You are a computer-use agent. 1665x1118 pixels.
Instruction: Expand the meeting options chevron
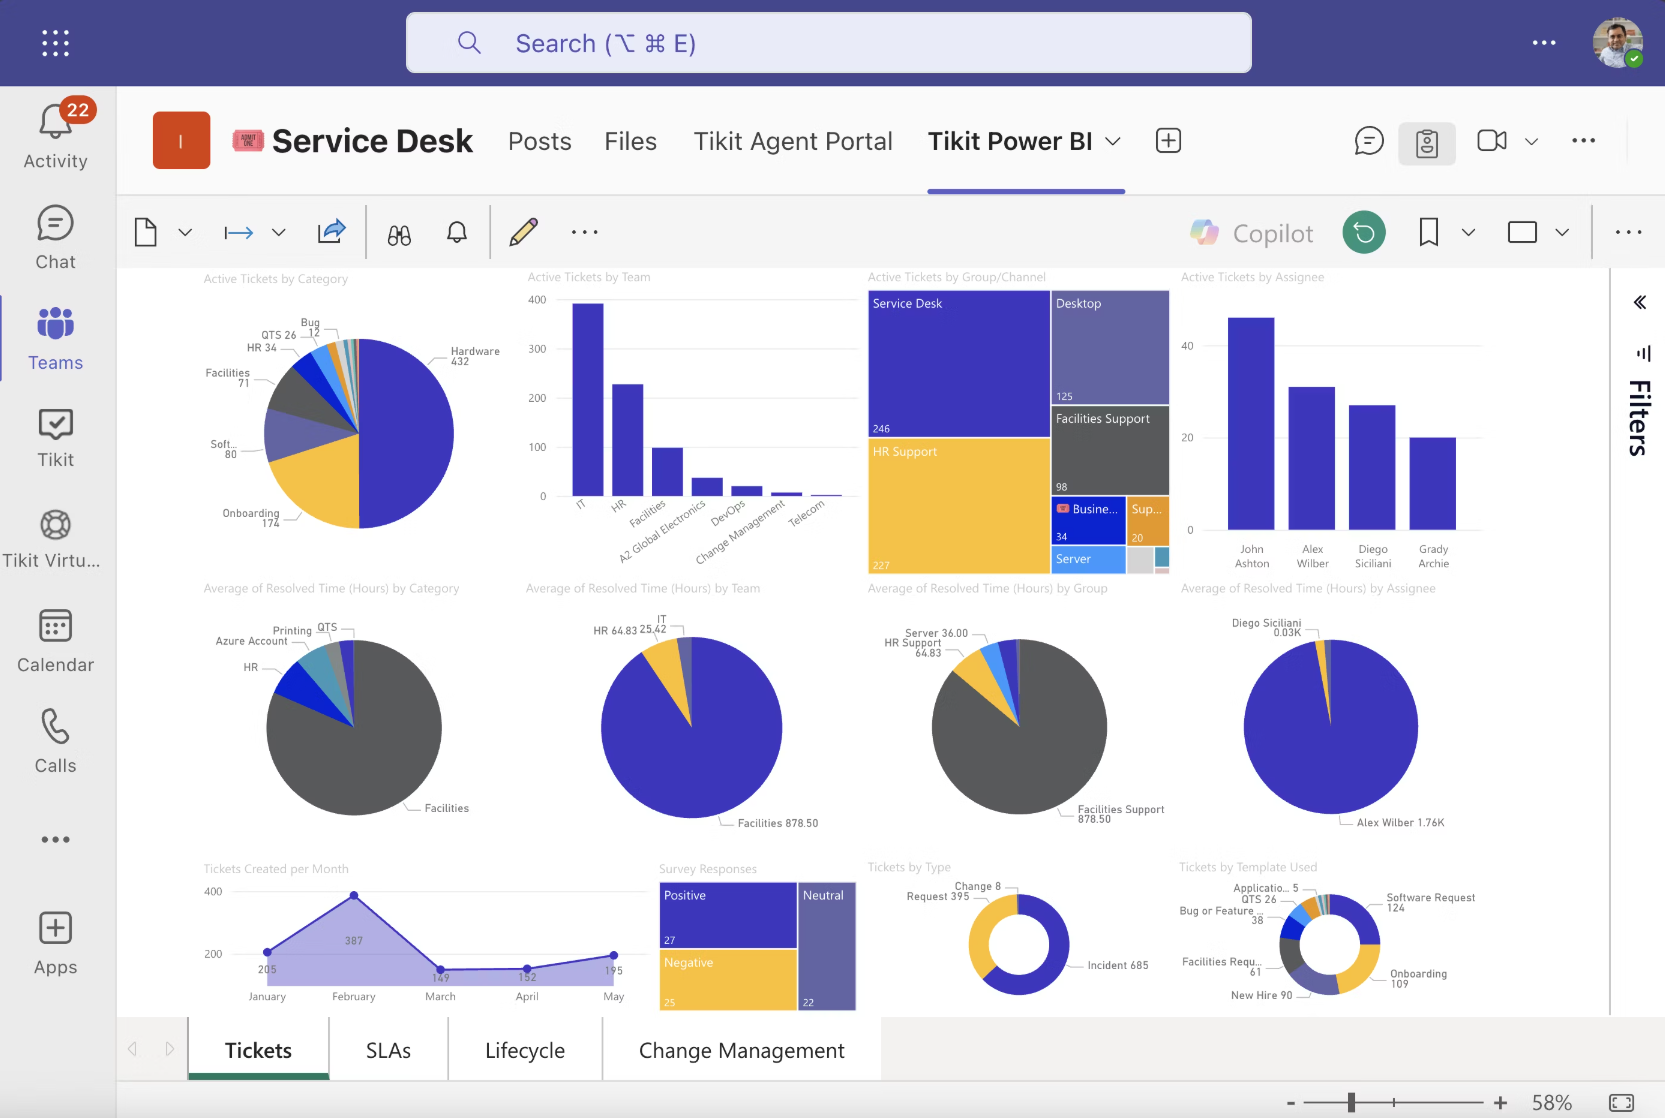click(x=1531, y=142)
